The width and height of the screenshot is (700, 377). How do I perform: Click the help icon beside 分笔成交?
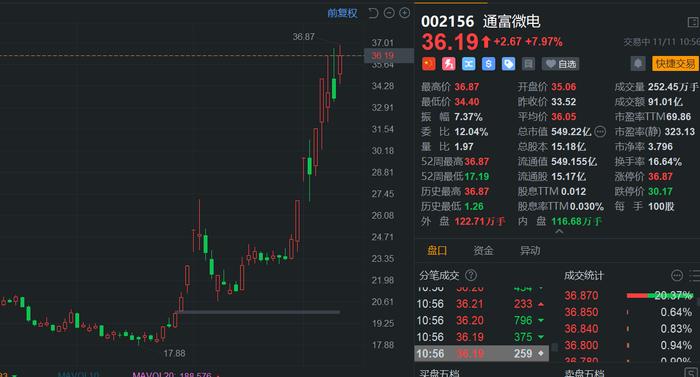[x=471, y=275]
